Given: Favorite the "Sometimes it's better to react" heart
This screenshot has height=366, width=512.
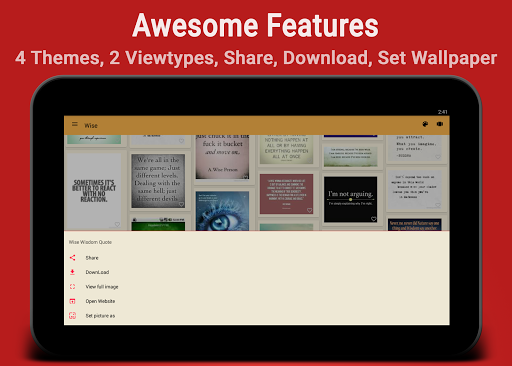Looking at the screenshot, I should [117, 224].
